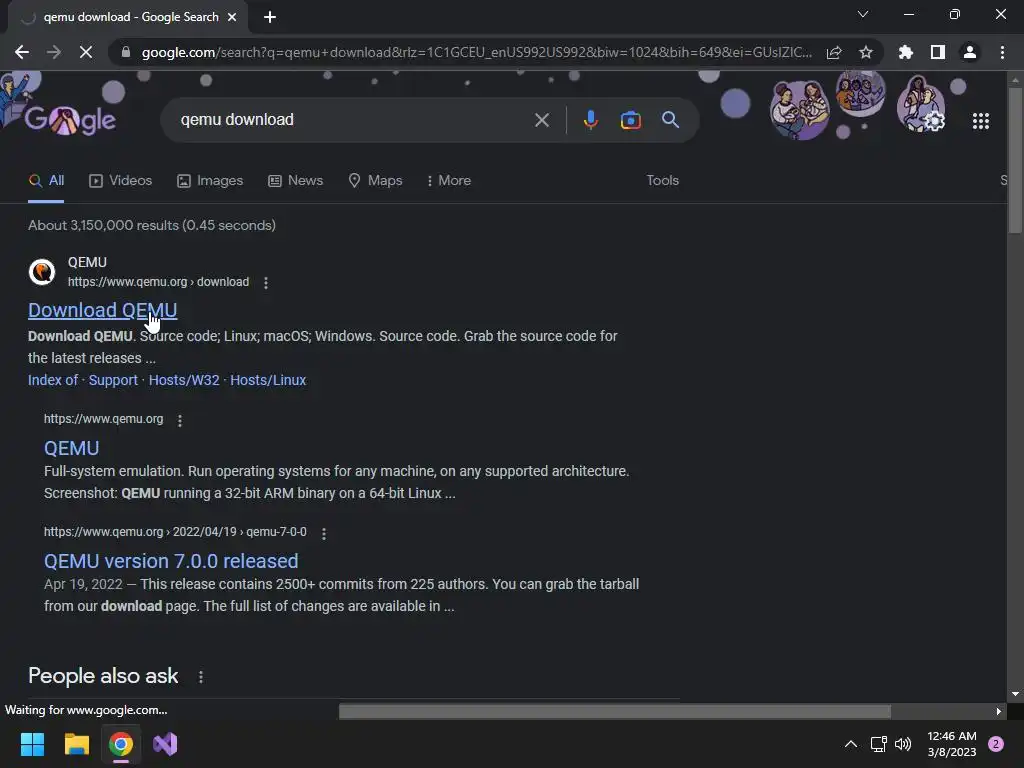This screenshot has width=1024, height=768.
Task: Open QEMU favicon of first result
Action: pos(42,272)
